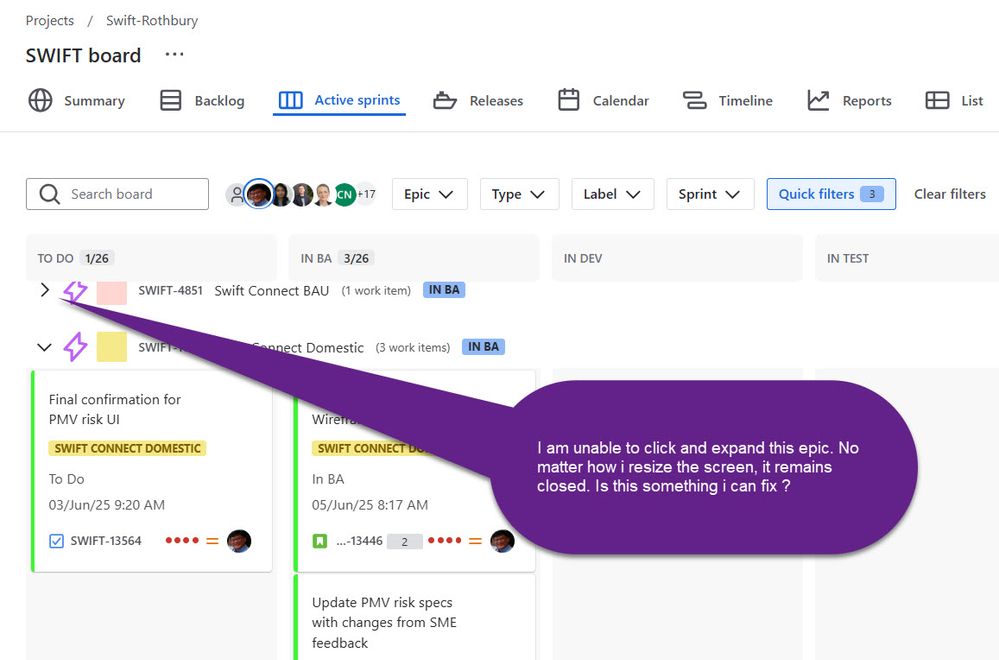
Task: Open the Releases tab
Action: pos(478,101)
